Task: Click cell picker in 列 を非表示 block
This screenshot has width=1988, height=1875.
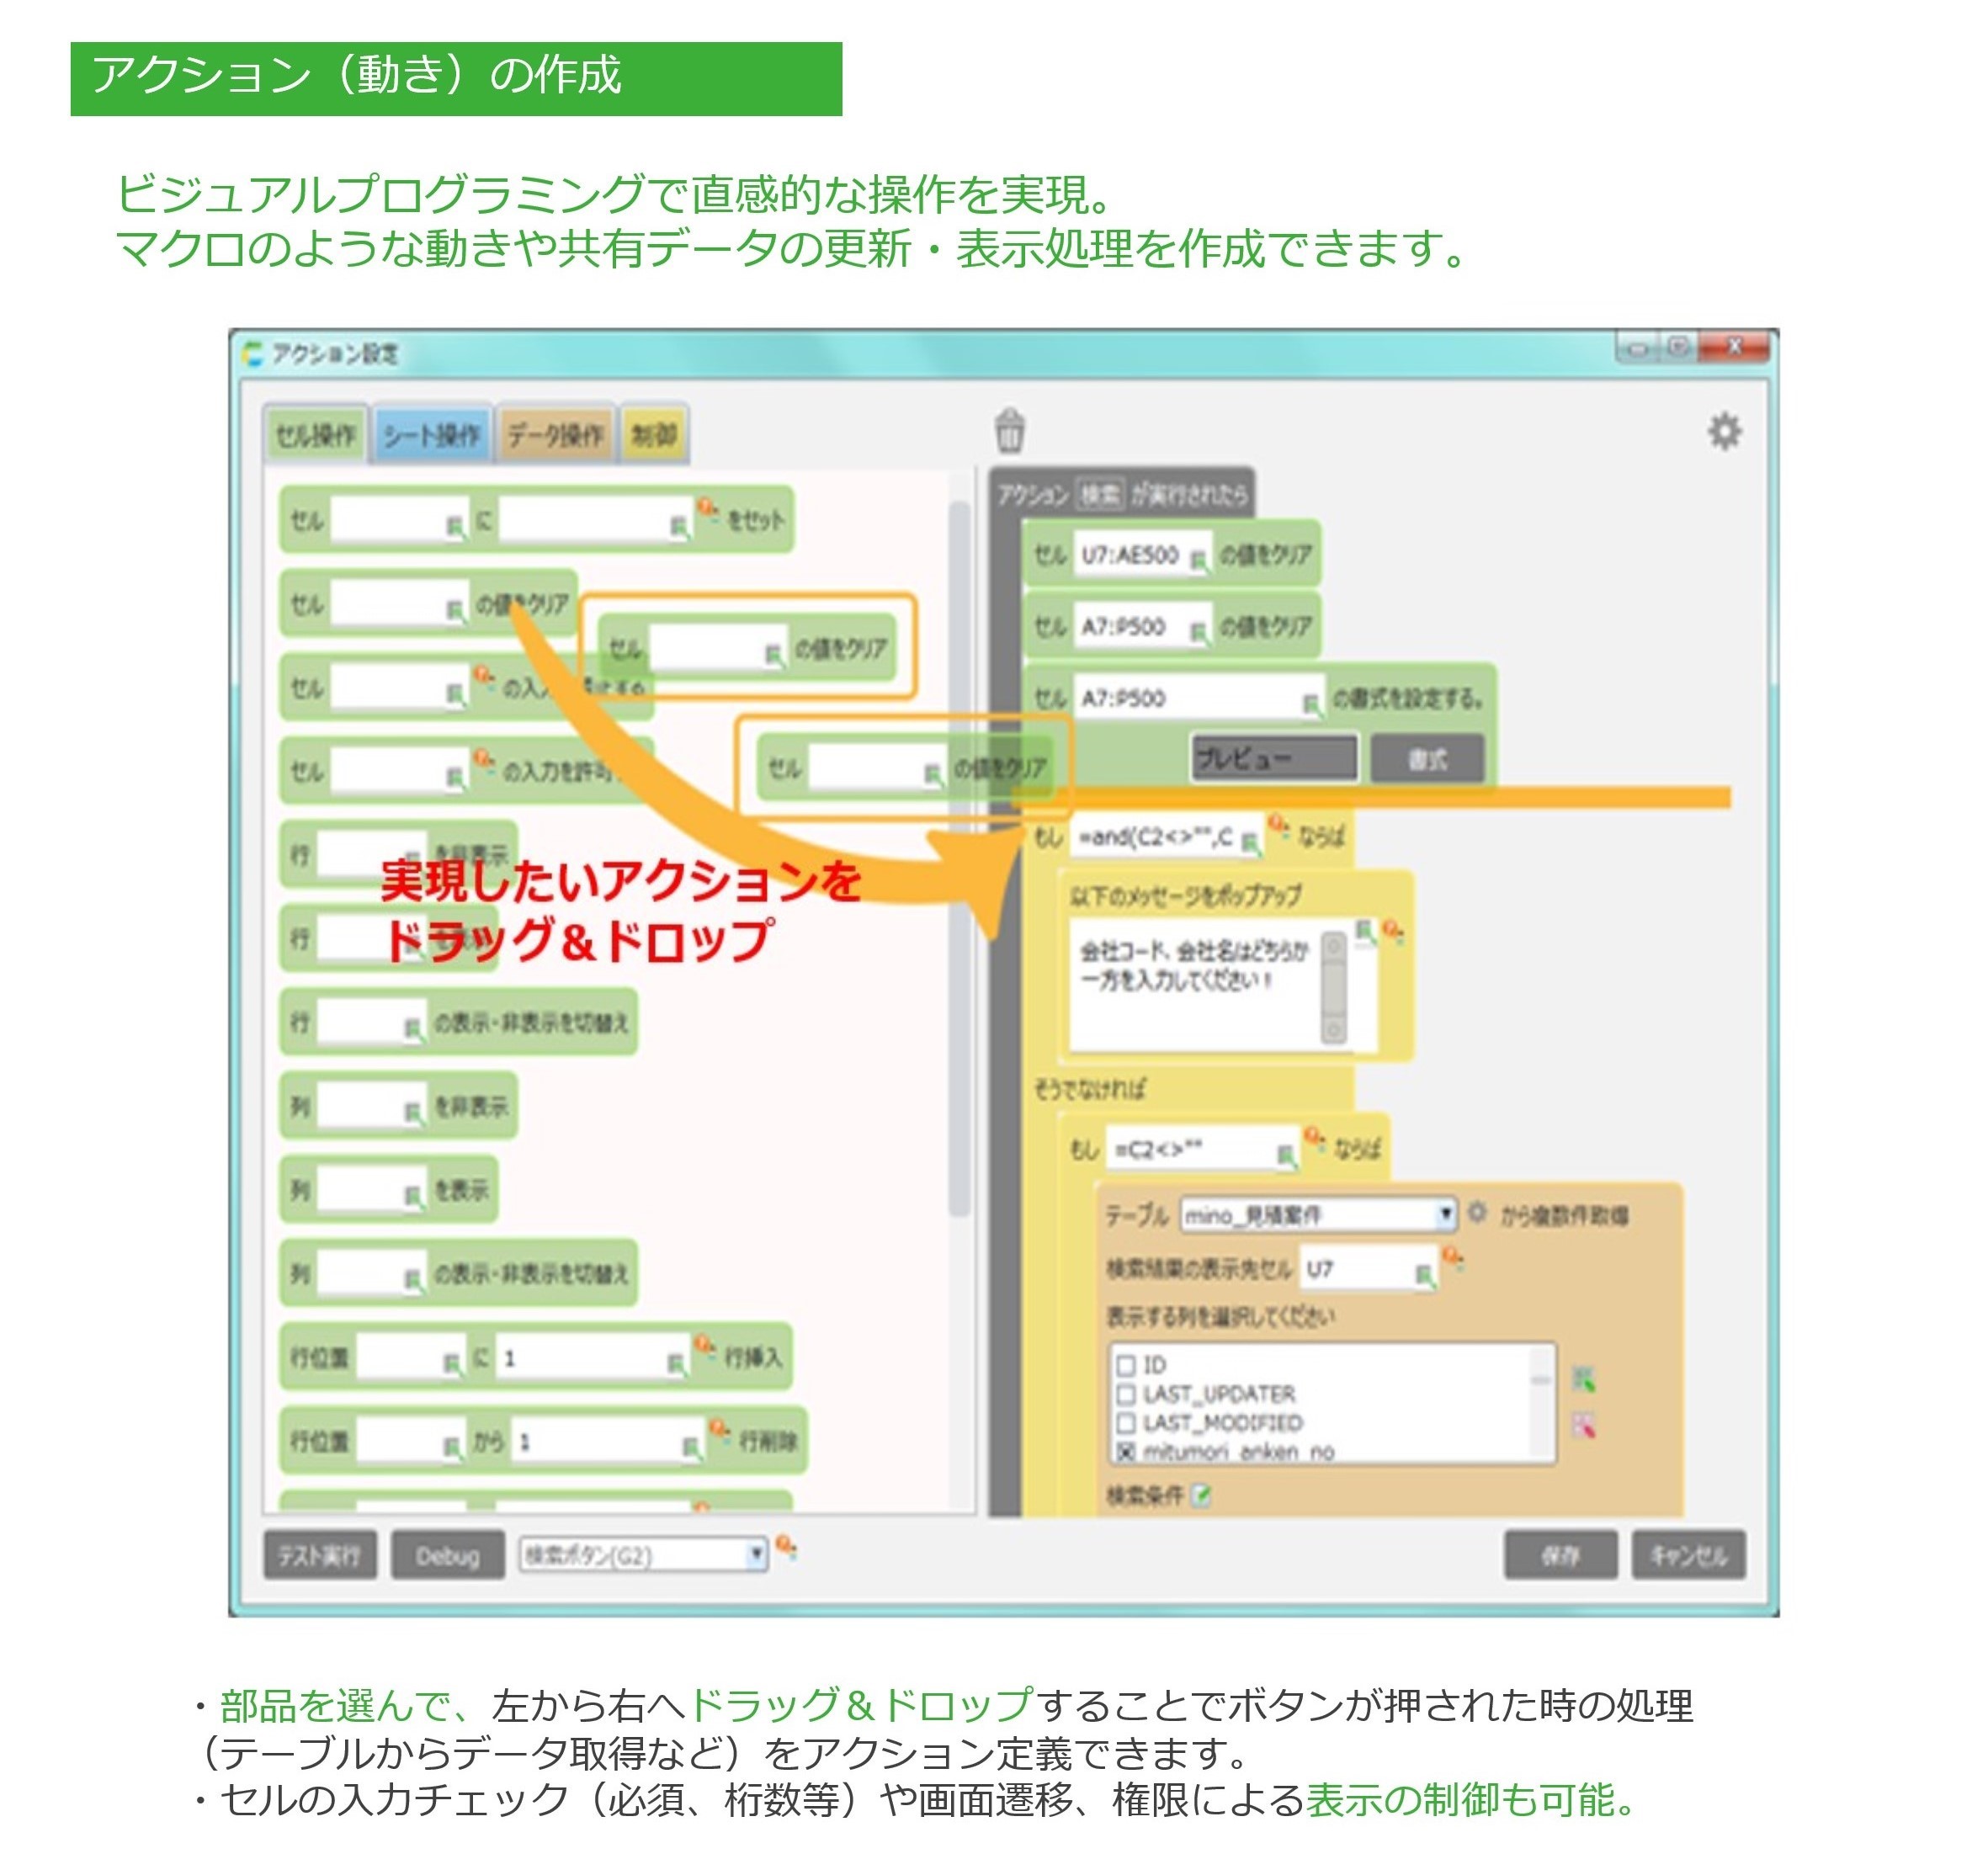Action: coord(413,1113)
